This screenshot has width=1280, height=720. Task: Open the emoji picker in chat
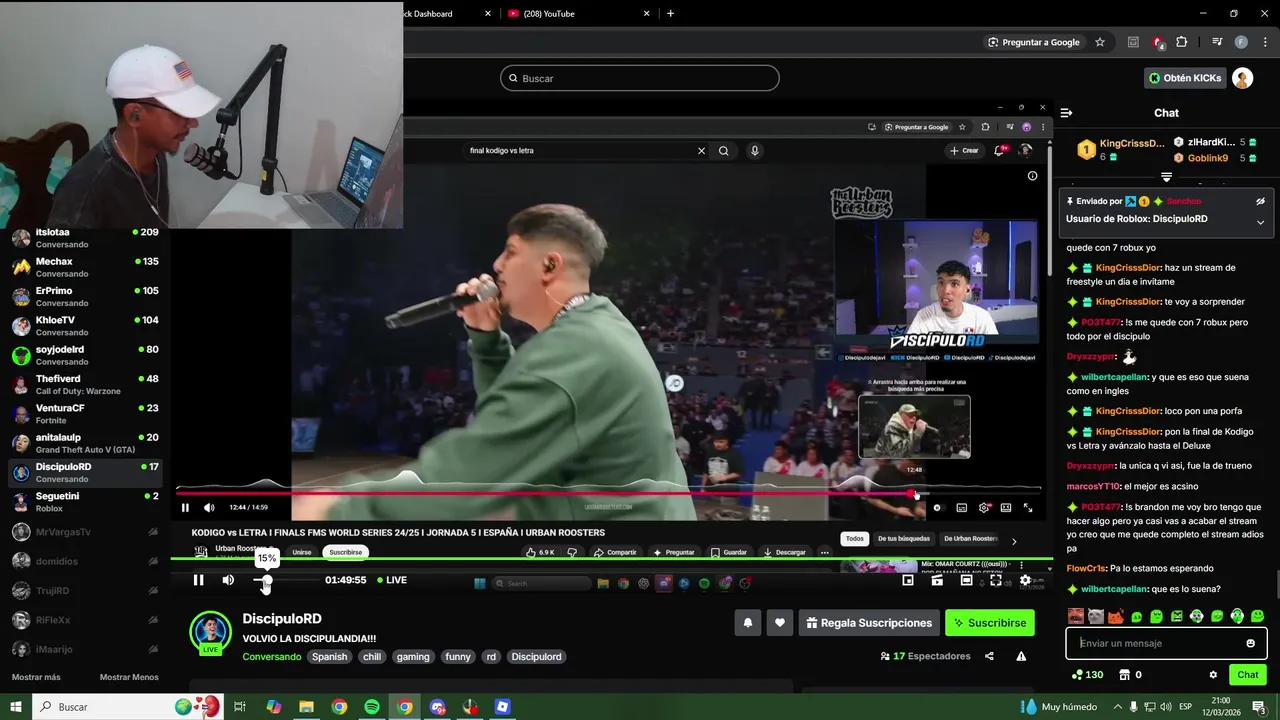1250,643
